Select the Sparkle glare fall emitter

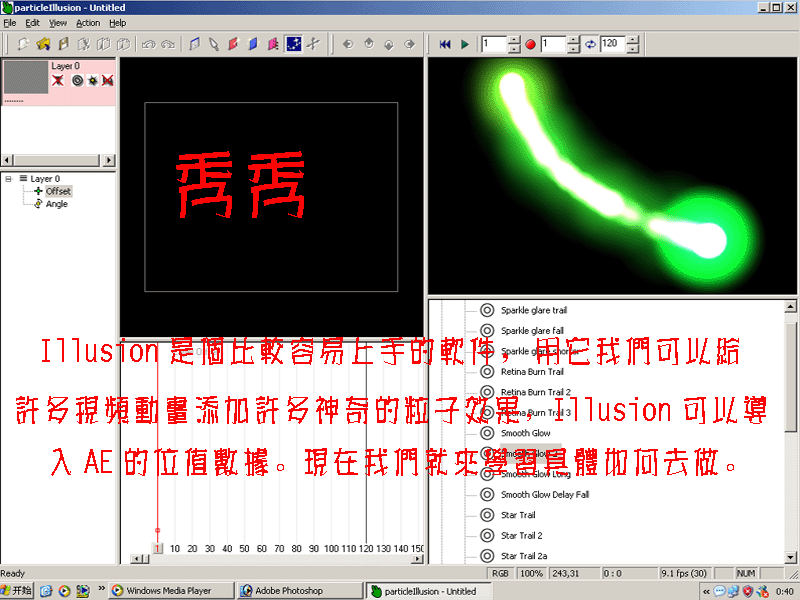click(532, 331)
